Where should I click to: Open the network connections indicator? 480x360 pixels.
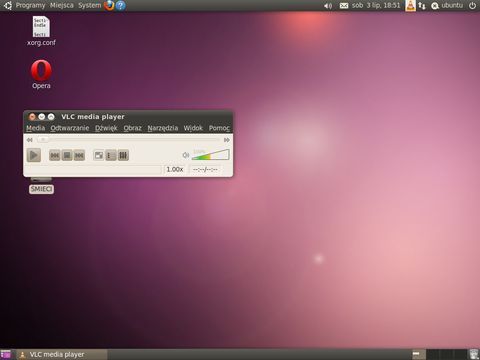coord(422,6)
